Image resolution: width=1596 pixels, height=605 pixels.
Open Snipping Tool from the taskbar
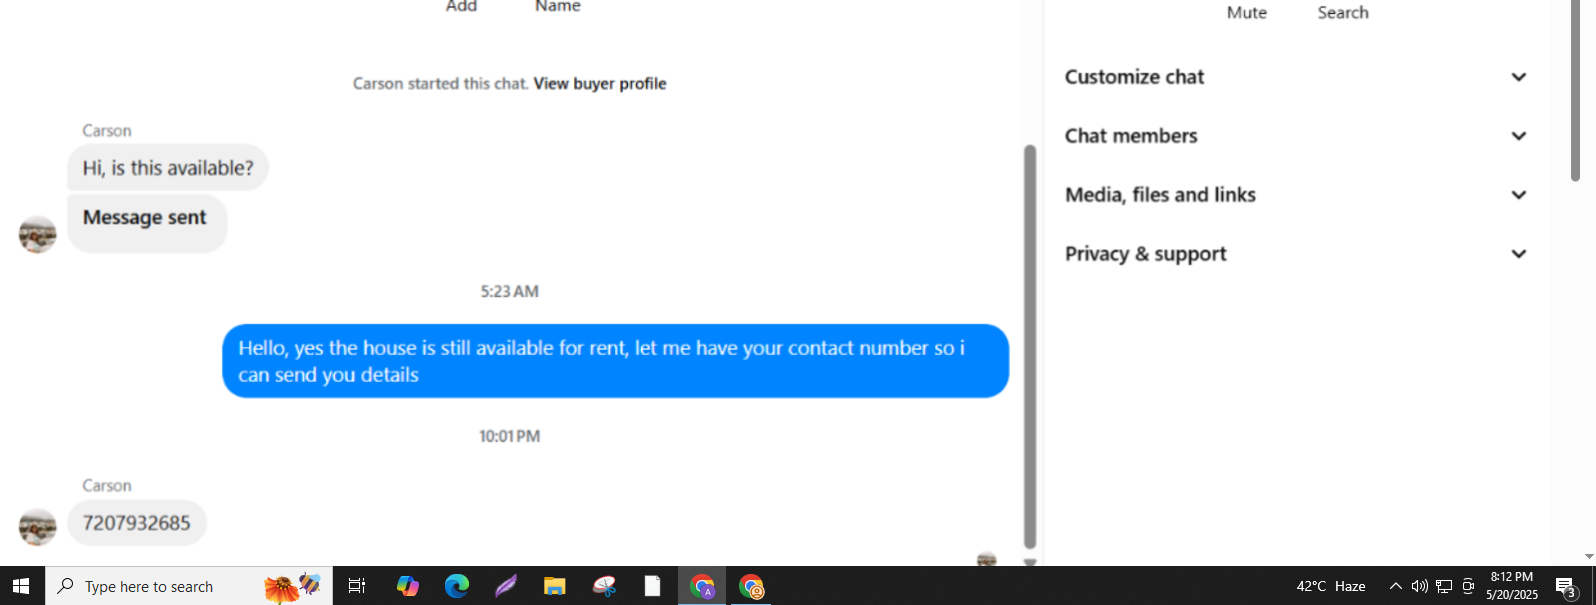(x=604, y=586)
